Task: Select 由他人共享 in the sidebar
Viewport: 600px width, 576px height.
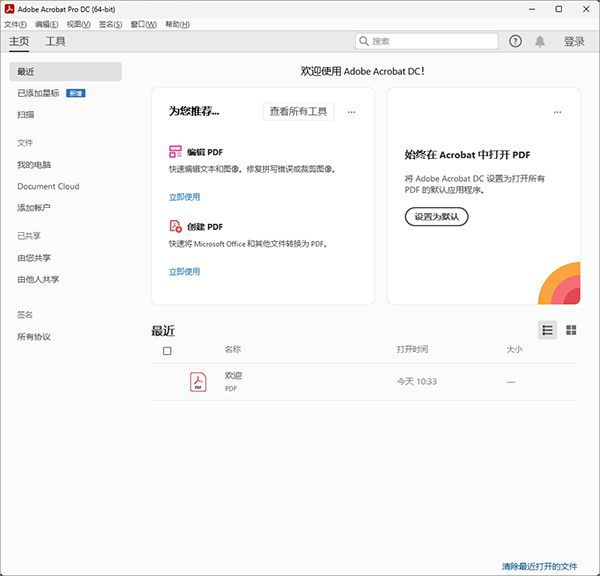Action: (38, 279)
